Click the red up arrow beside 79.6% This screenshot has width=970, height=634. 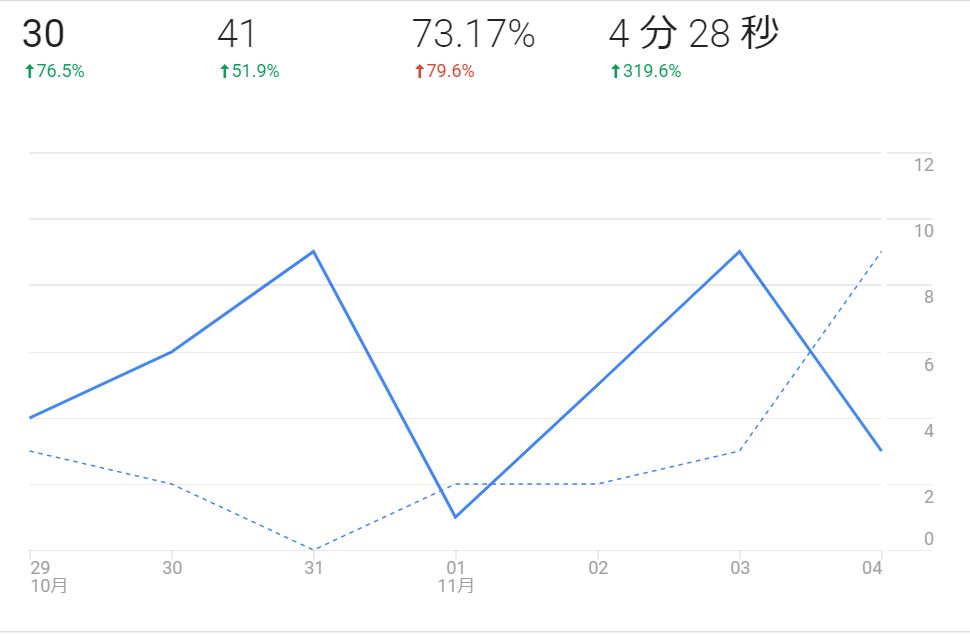[x=419, y=71]
